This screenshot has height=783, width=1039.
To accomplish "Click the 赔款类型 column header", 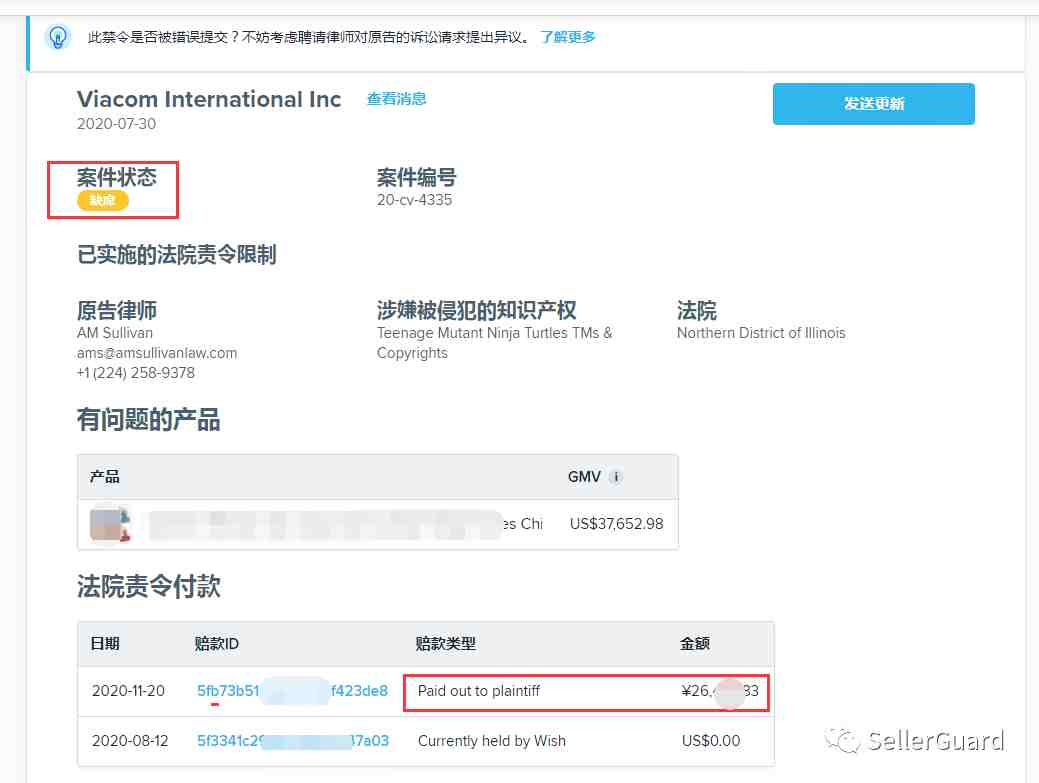I will click(445, 644).
